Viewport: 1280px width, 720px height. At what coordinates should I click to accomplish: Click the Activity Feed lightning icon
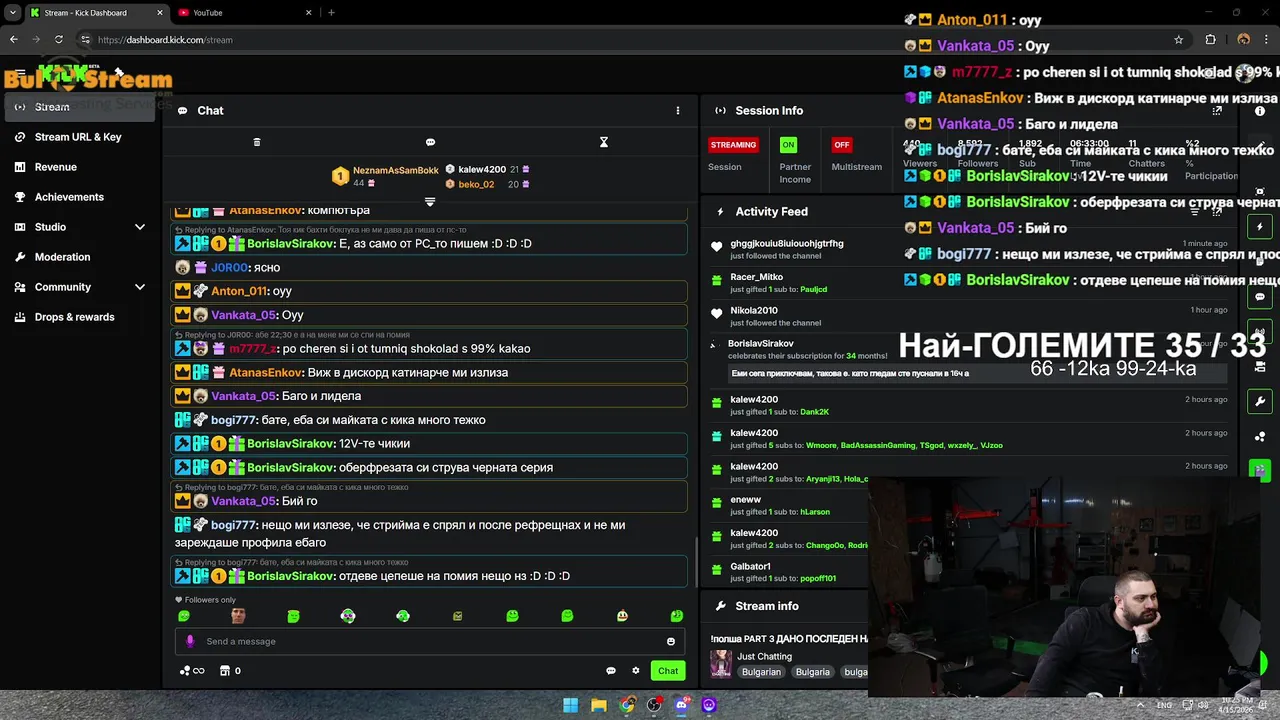pos(719,212)
